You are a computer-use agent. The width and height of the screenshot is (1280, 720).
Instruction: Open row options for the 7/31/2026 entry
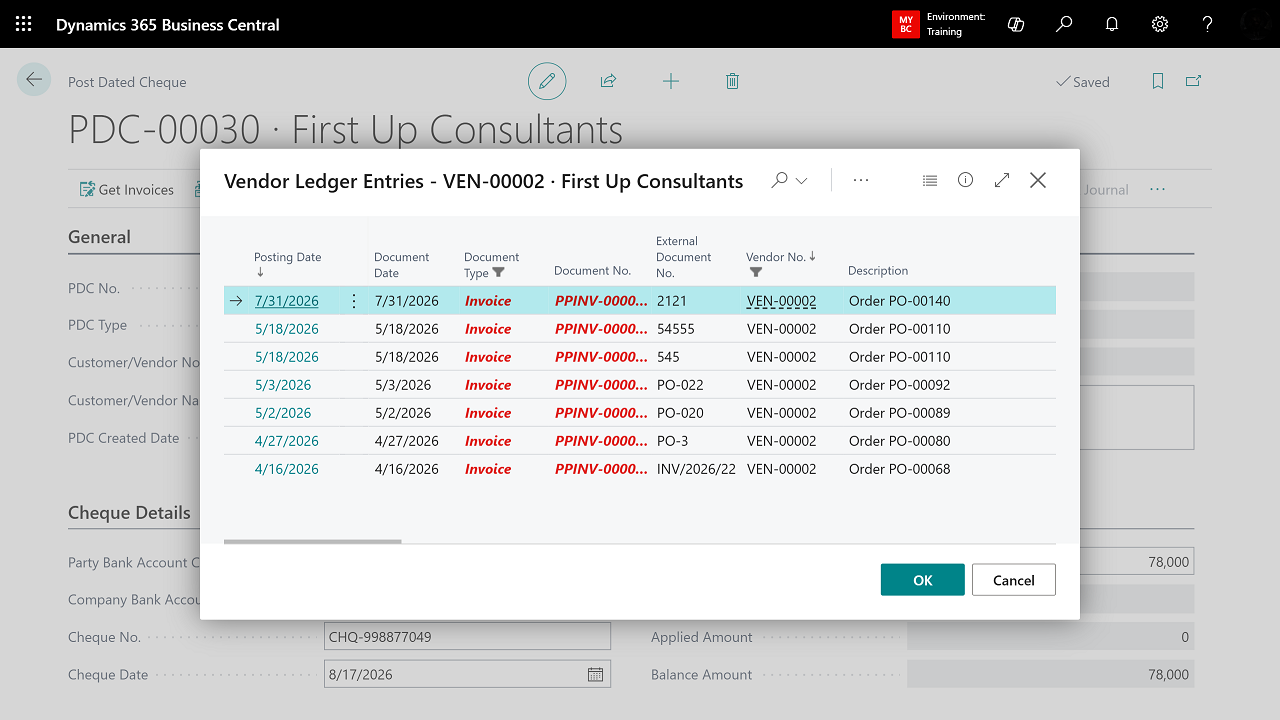(354, 301)
